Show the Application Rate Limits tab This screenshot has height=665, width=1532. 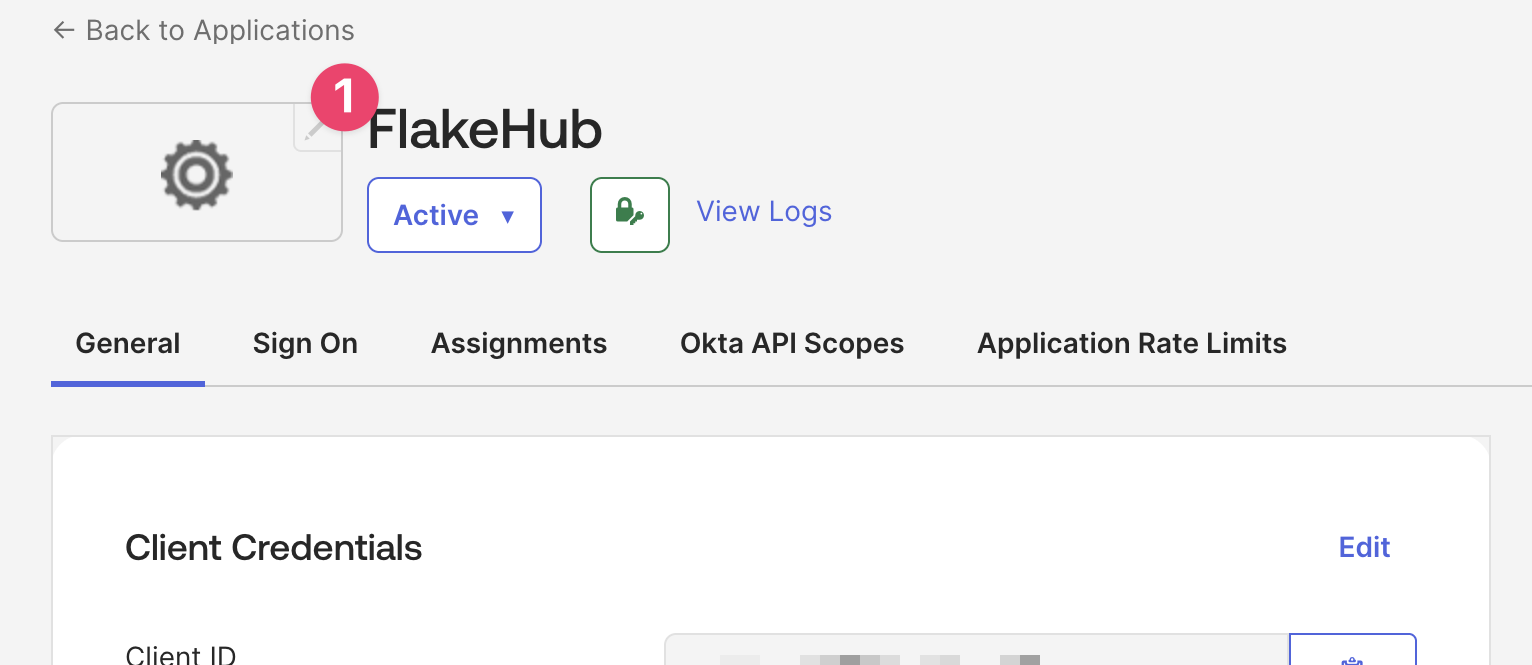coord(1131,344)
